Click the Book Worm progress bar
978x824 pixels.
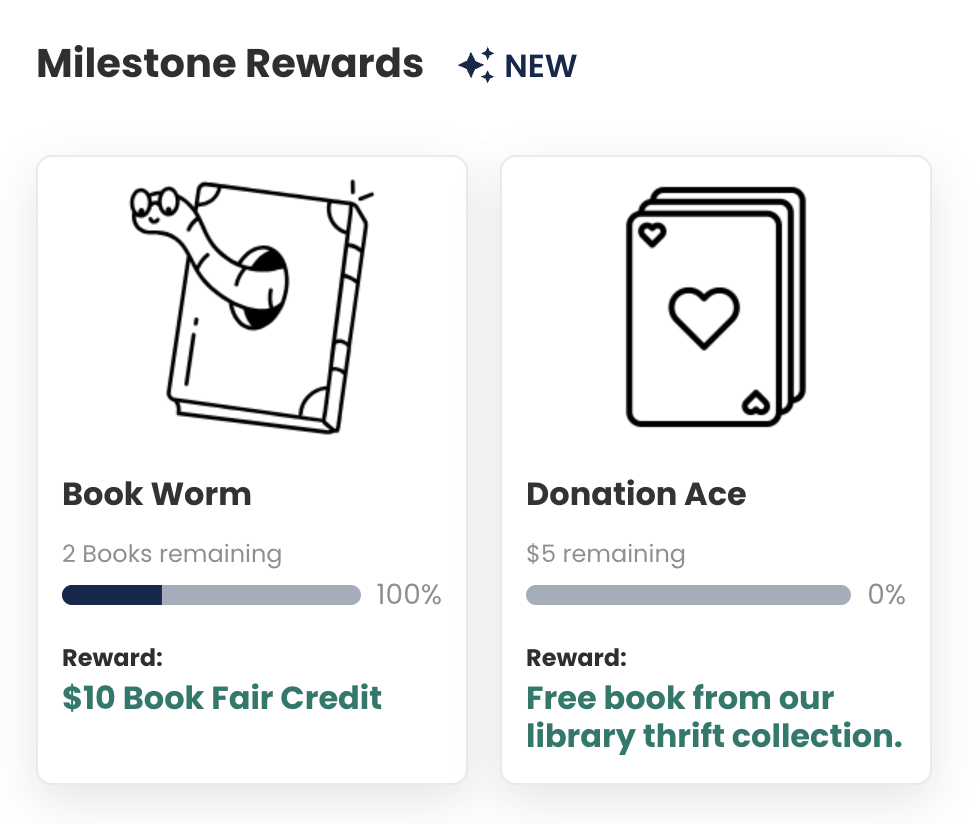[211, 595]
